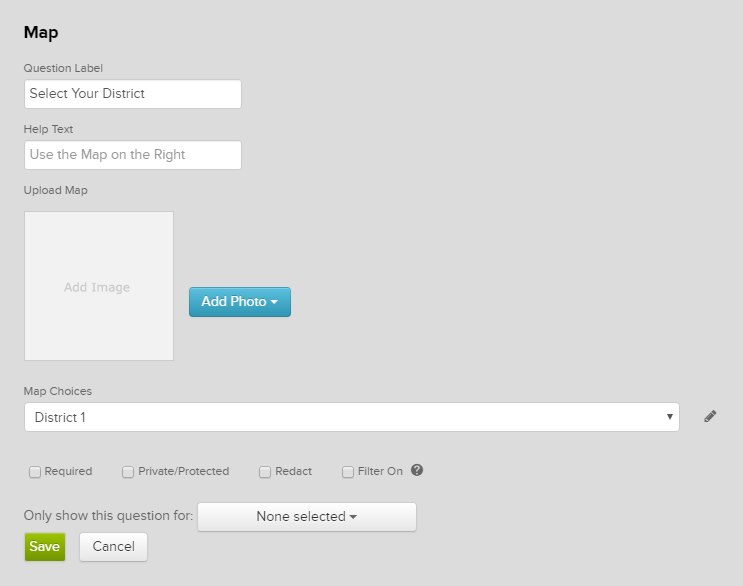Viewport: 743px width, 586px height.
Task: Enable the Required checkbox
Action: click(35, 472)
